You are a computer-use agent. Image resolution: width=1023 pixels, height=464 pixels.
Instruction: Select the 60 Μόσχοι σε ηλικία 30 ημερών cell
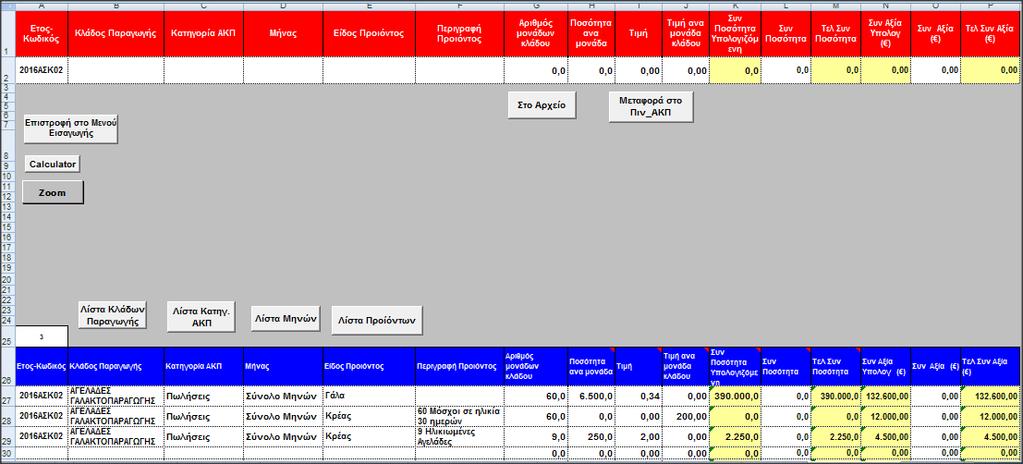click(459, 416)
